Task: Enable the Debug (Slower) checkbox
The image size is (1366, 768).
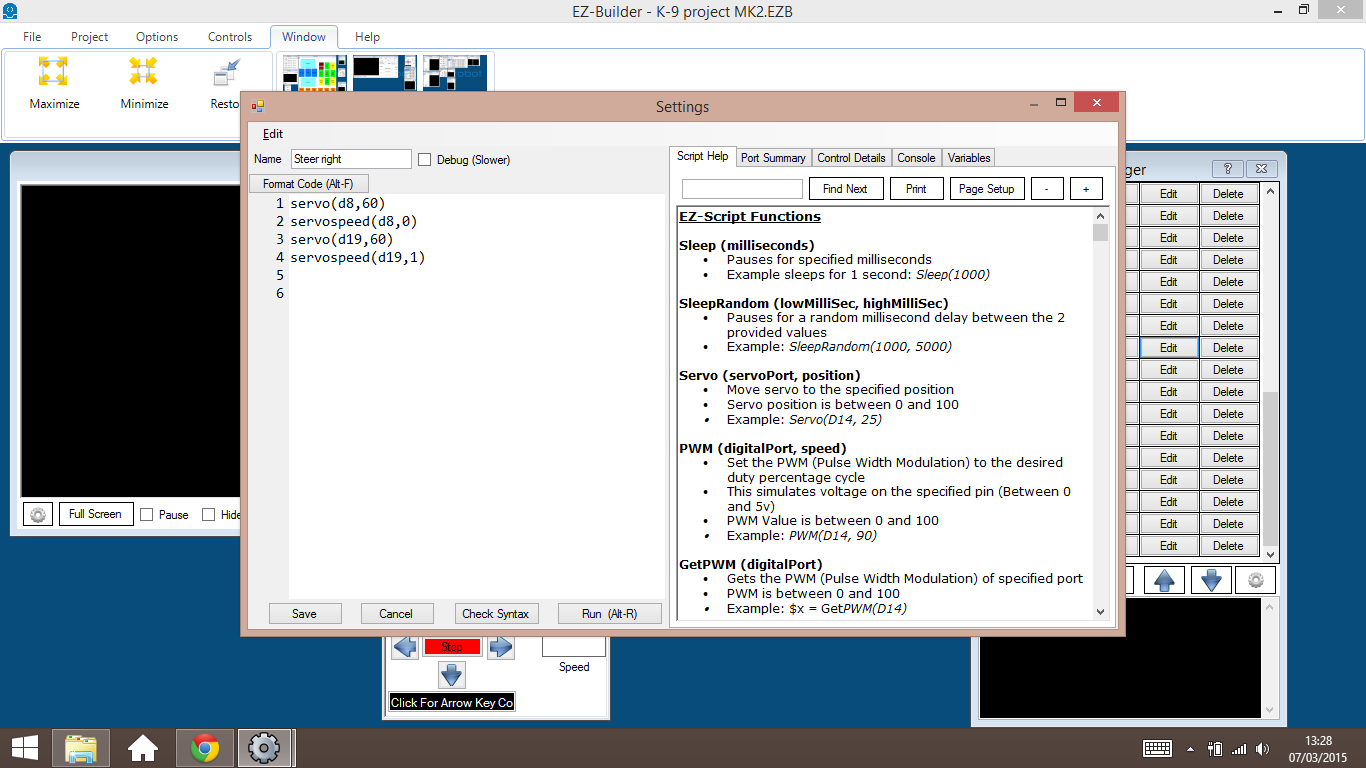Action: (x=424, y=159)
